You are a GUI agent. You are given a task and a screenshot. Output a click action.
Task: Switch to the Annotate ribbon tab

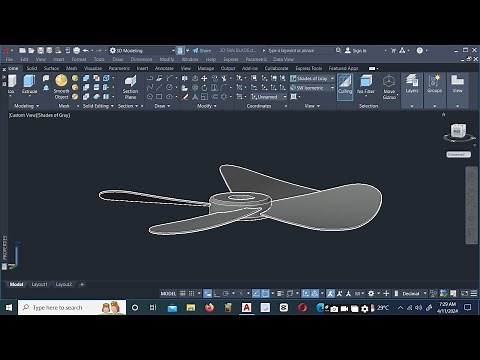(164, 68)
